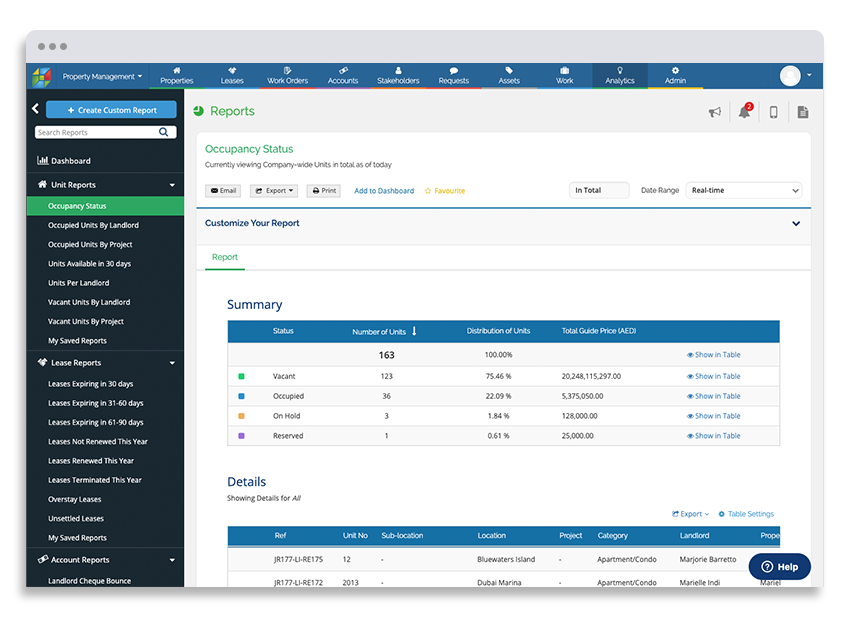Open the Requests module
This screenshot has width=850, height=622.
click(x=454, y=75)
